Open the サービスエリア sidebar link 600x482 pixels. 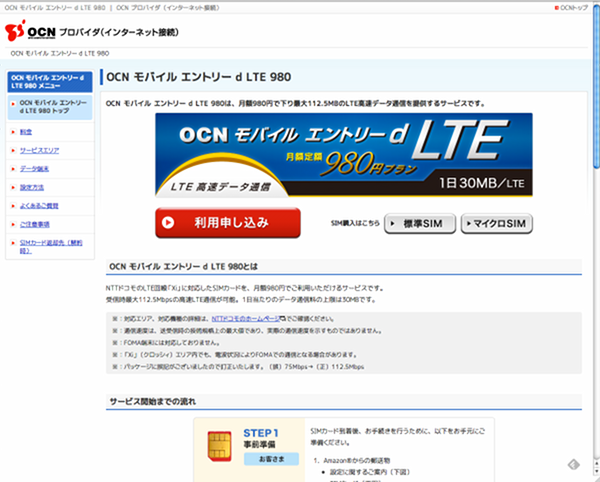(39, 150)
